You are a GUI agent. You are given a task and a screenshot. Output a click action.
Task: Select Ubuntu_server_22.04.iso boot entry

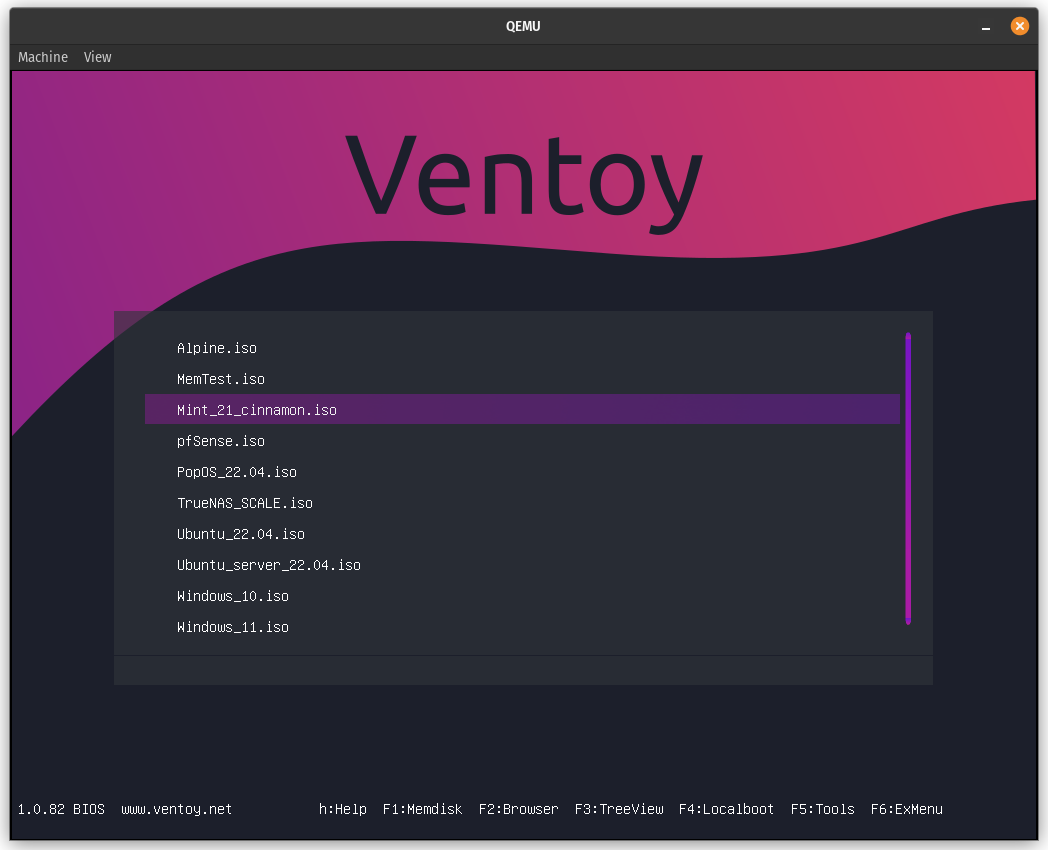click(x=522, y=565)
